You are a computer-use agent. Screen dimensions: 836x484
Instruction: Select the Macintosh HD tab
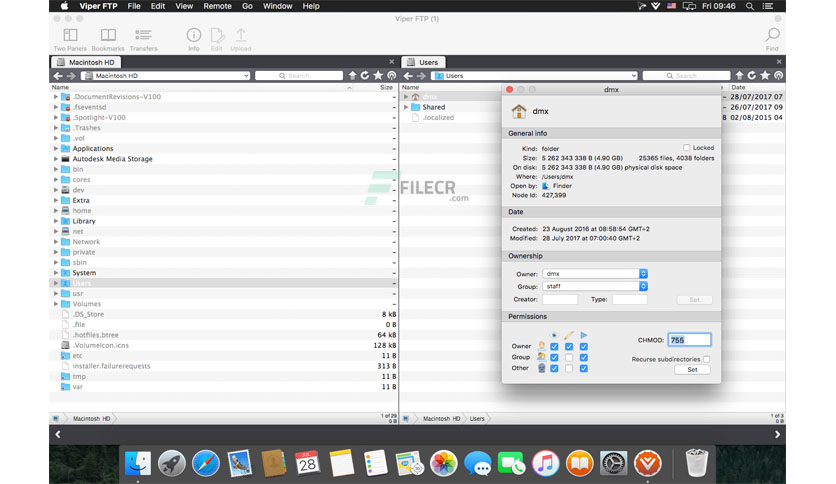point(86,62)
